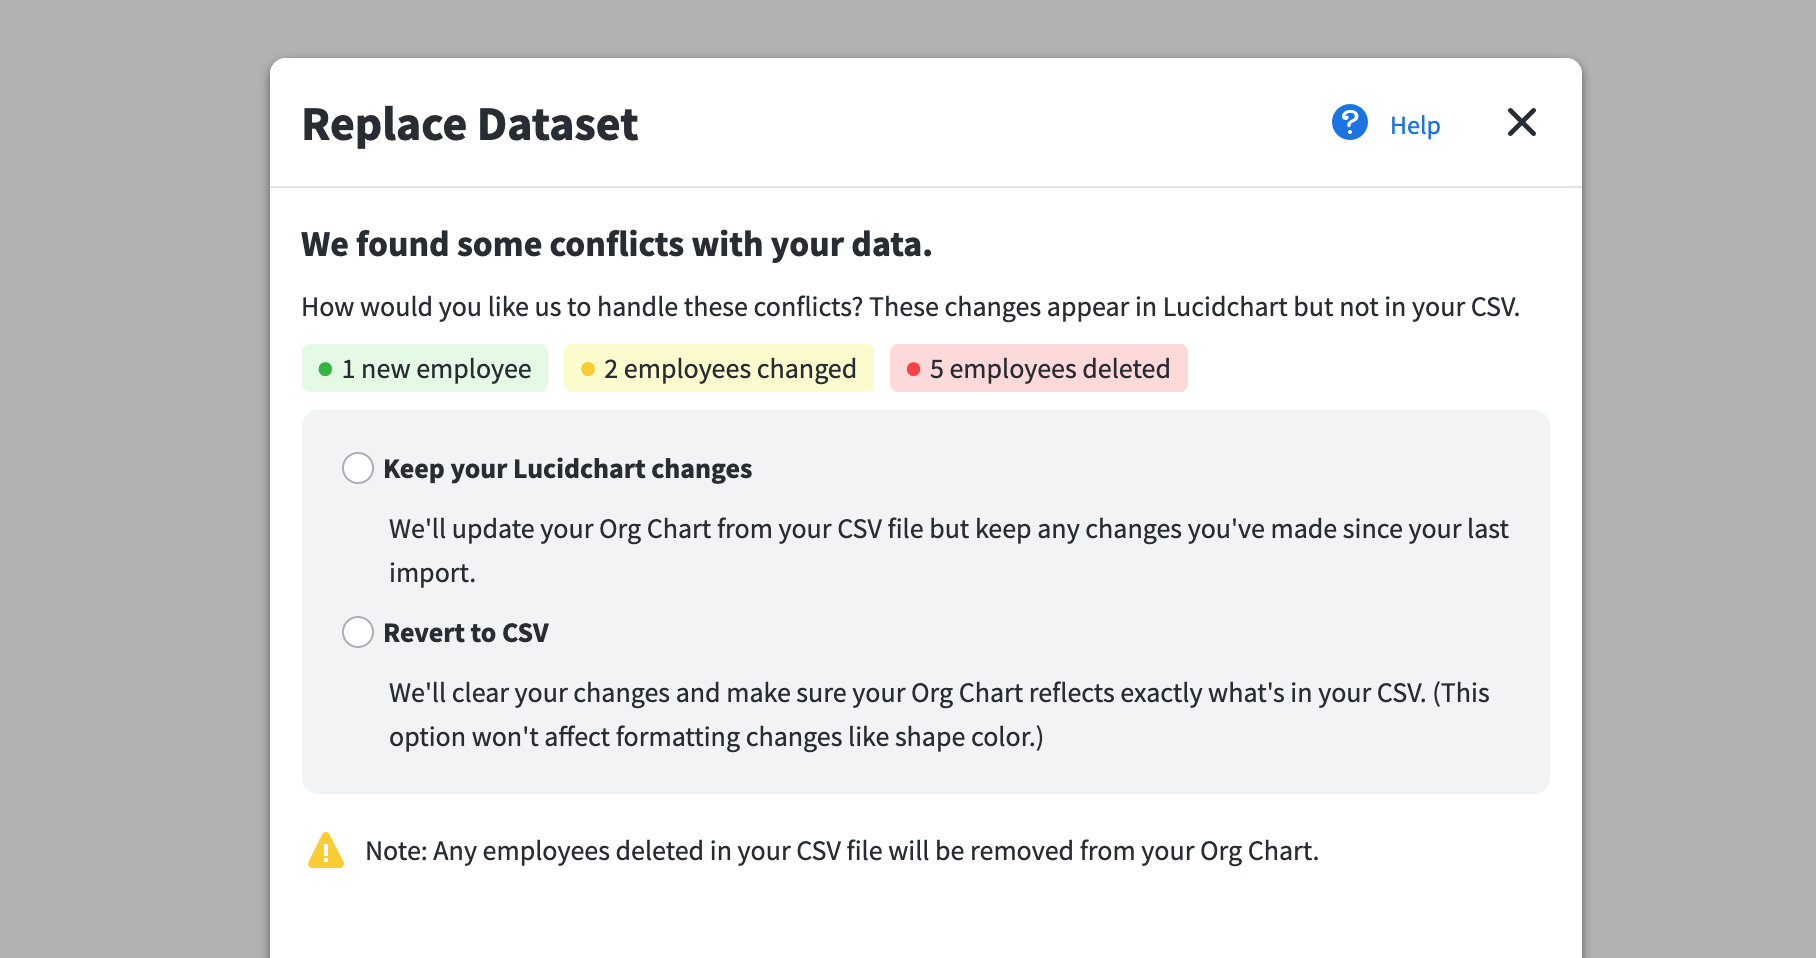Click the "How would you like us" question text

coord(910,307)
